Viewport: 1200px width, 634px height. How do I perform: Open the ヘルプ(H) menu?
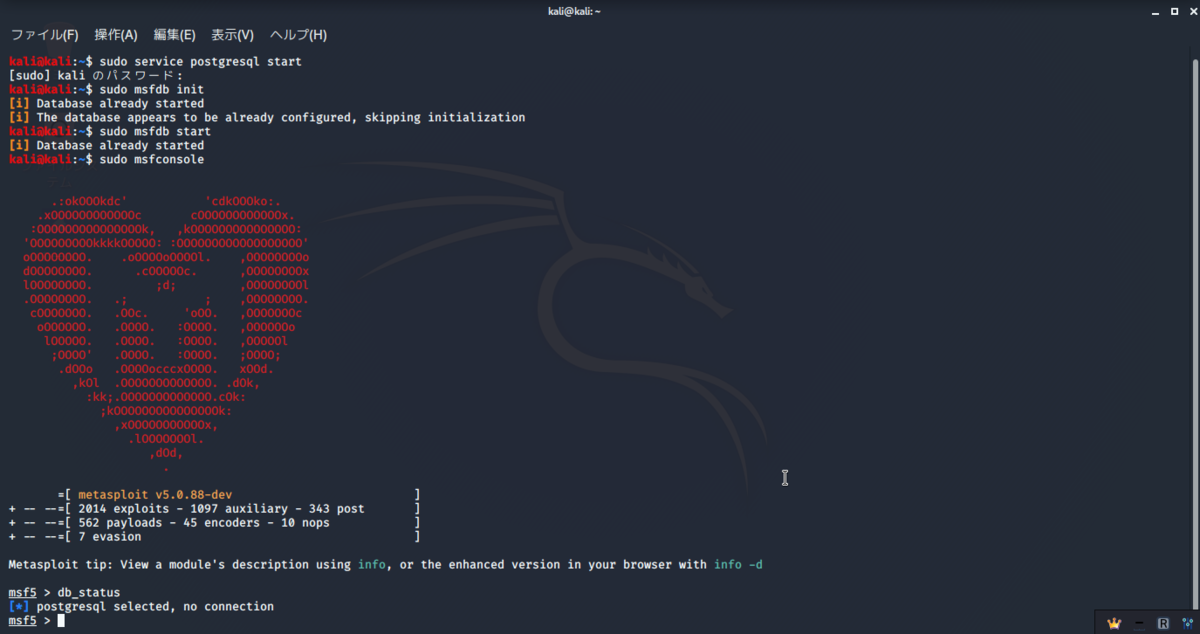298,35
